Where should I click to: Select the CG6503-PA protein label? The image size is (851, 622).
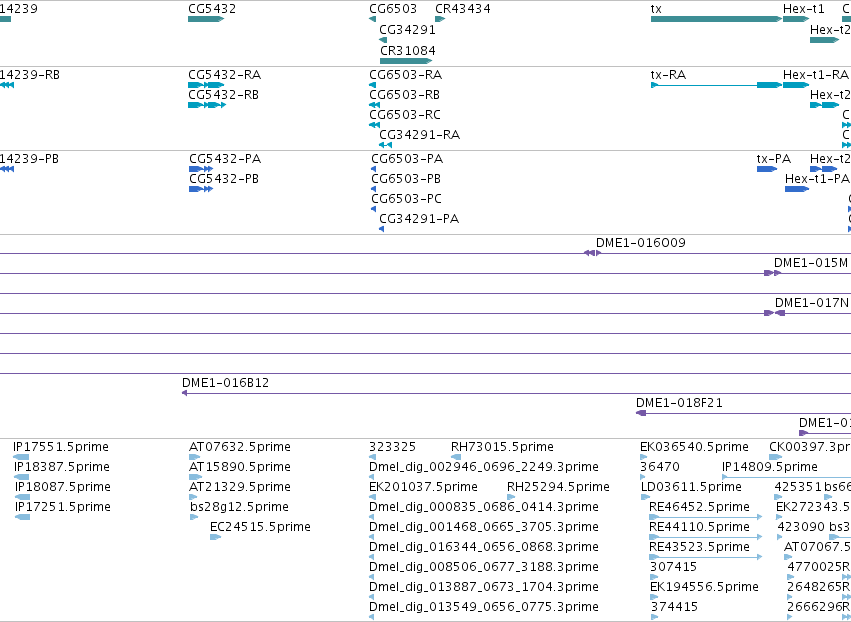[407, 158]
